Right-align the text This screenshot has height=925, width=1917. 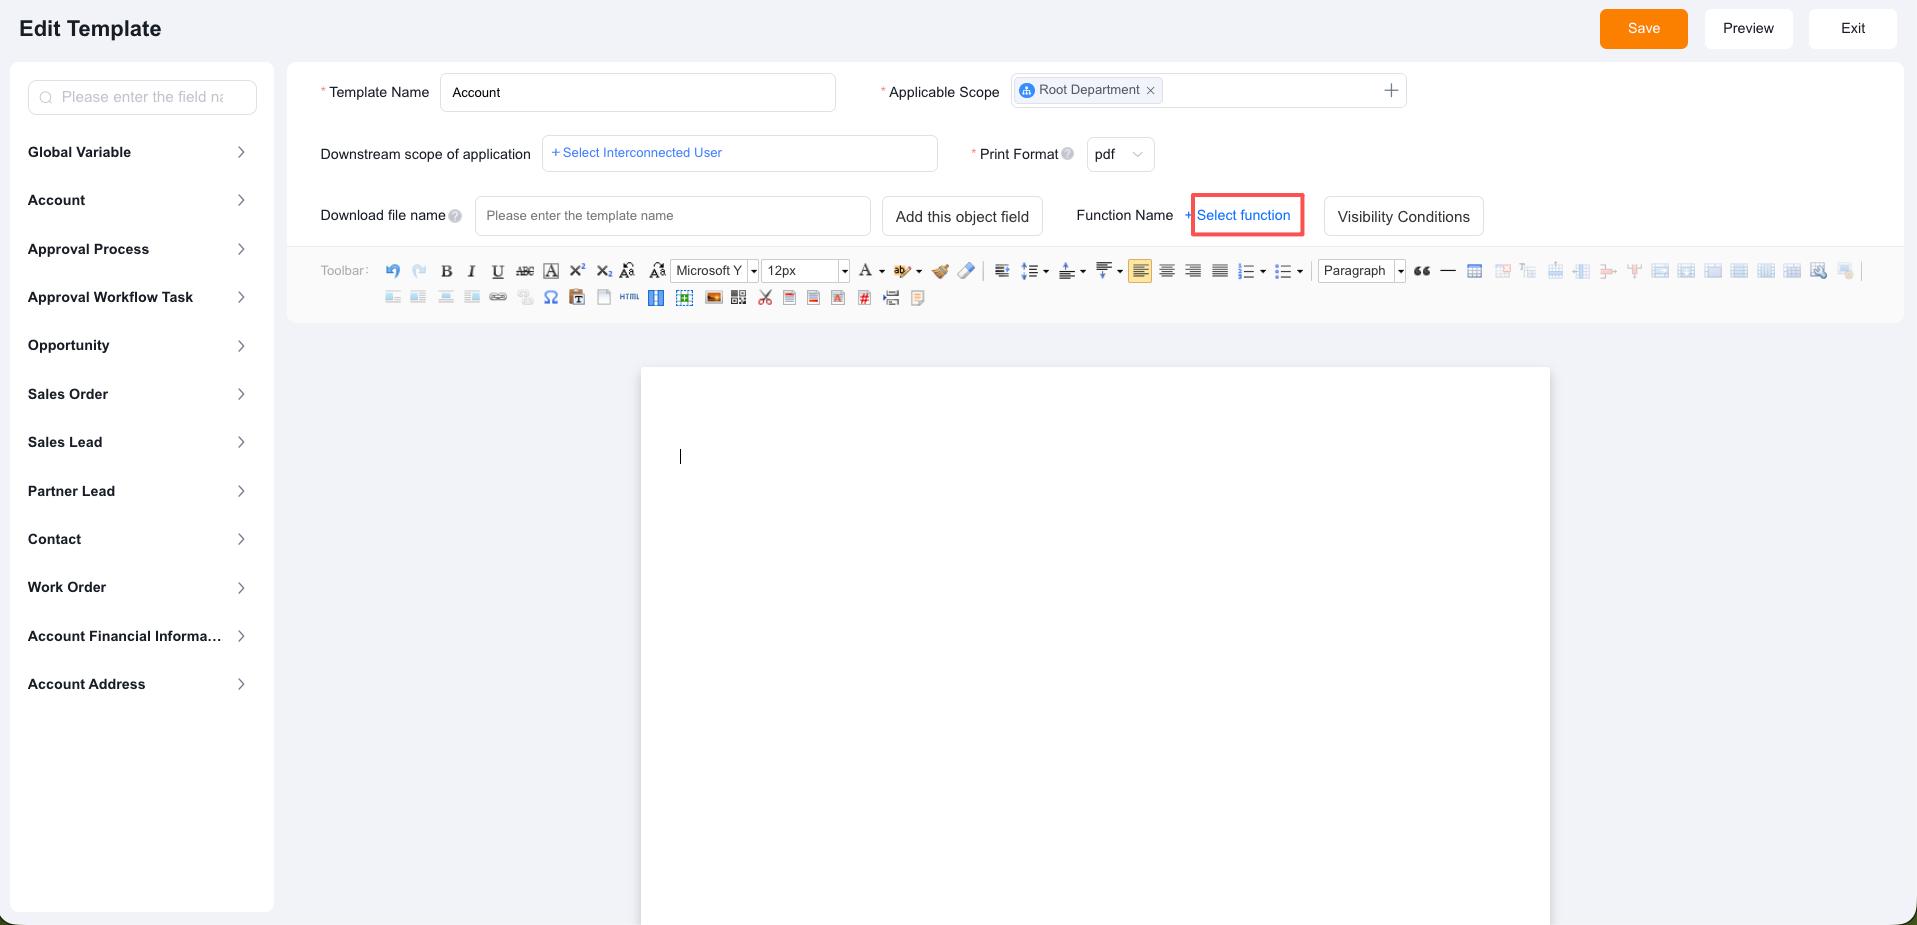1193,271
